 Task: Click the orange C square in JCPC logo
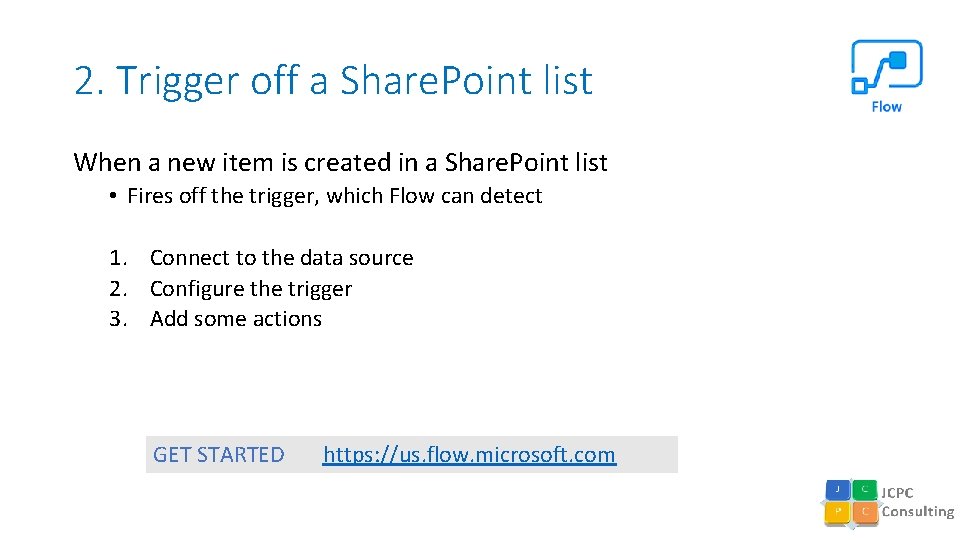(x=864, y=512)
